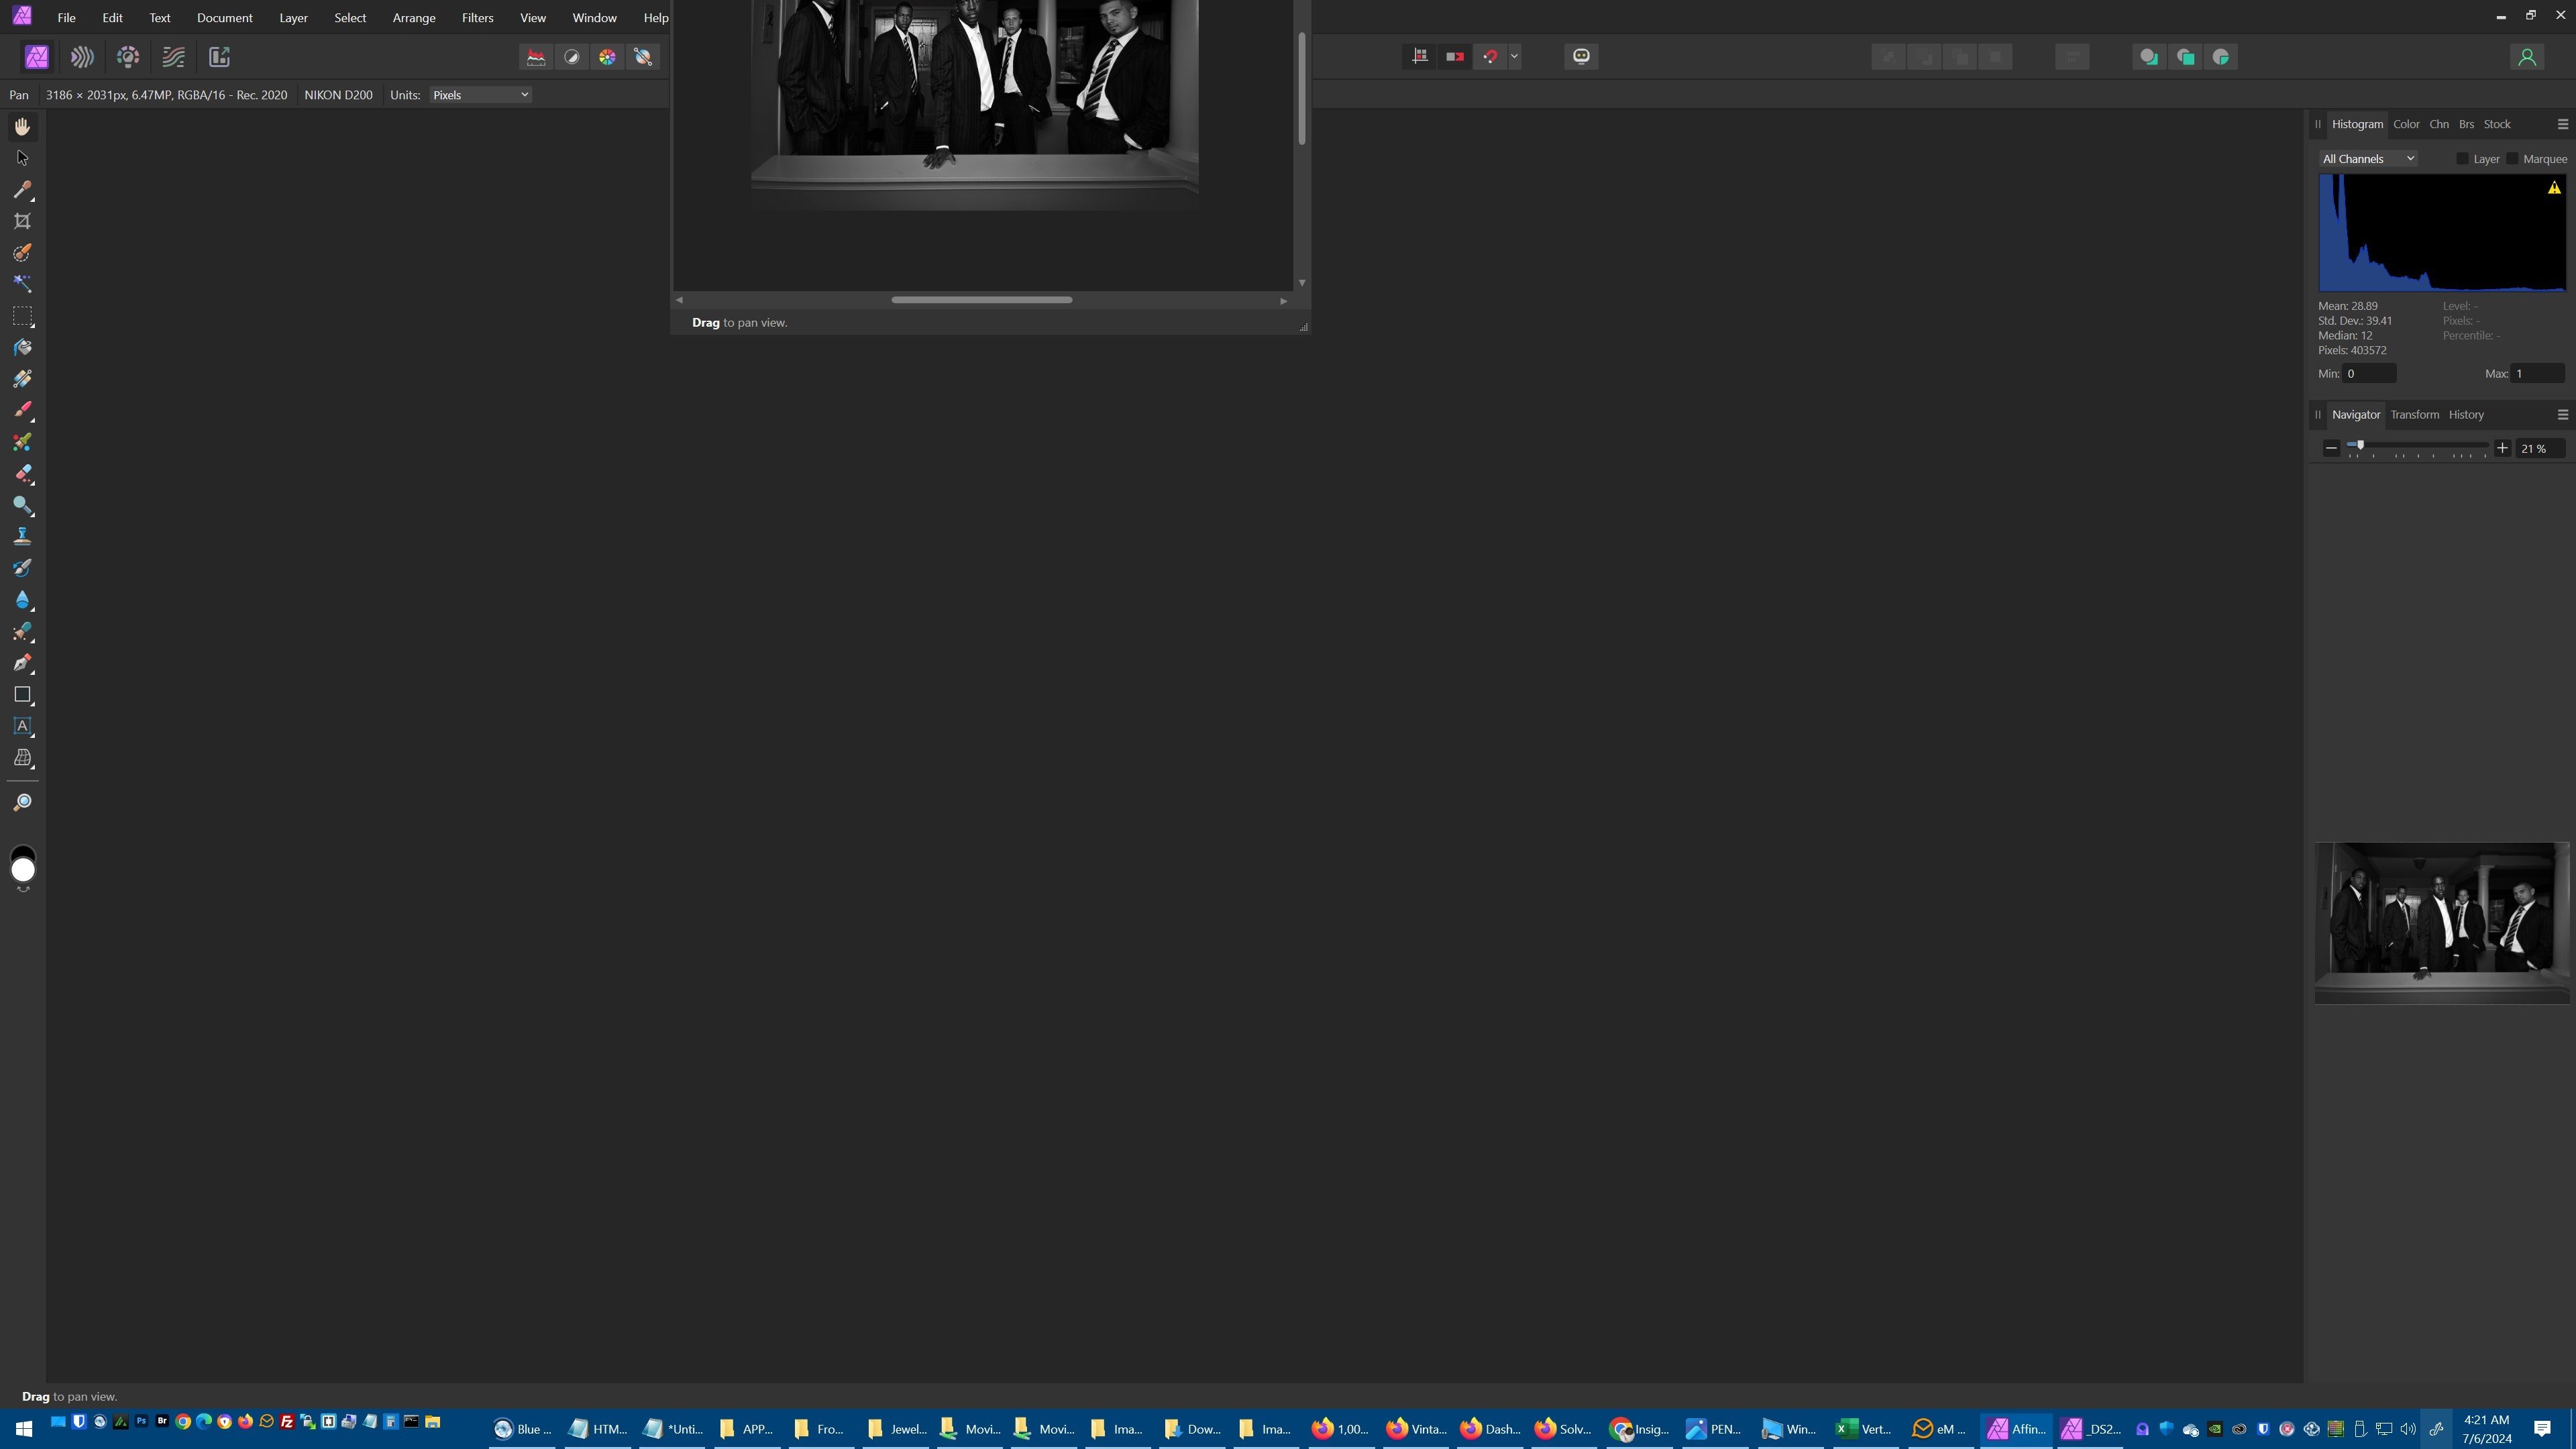Image resolution: width=2576 pixels, height=1449 pixels.
Task: Click the minus button to zoom out Navigator
Action: pyautogui.click(x=2331, y=448)
